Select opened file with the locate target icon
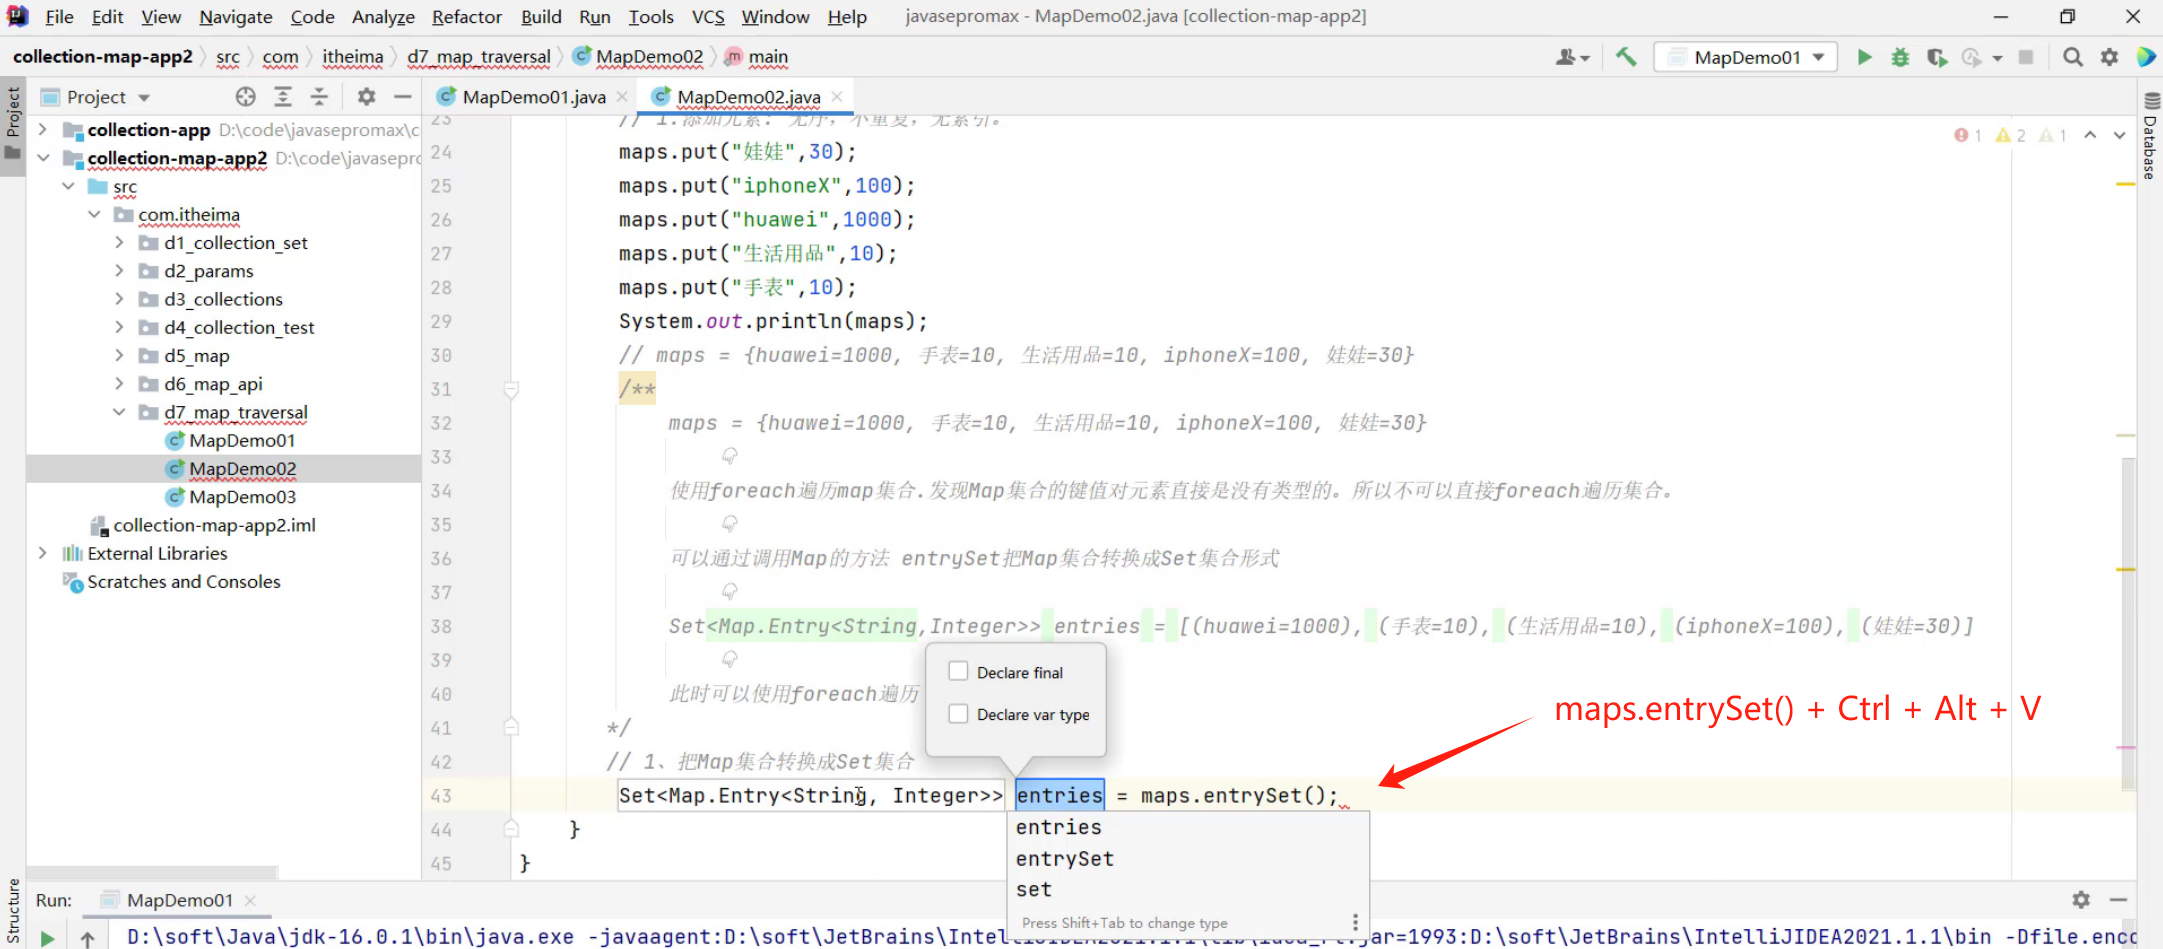The height and width of the screenshot is (949, 2163). [x=246, y=97]
